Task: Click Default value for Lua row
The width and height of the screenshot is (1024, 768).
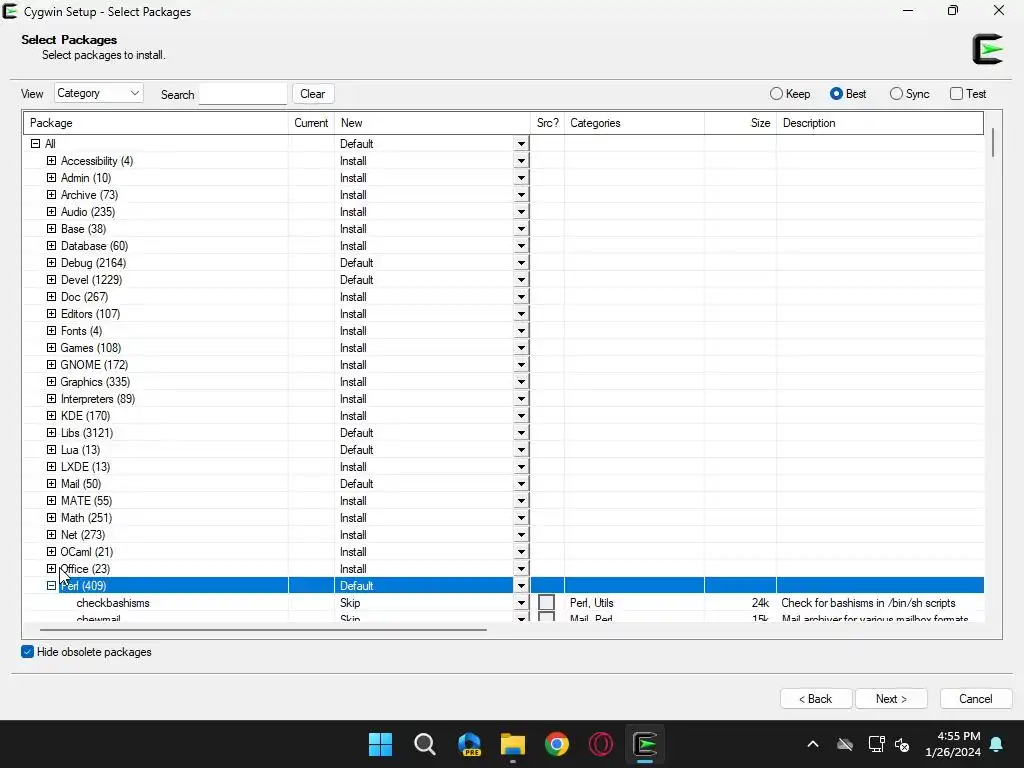Action: (357, 450)
